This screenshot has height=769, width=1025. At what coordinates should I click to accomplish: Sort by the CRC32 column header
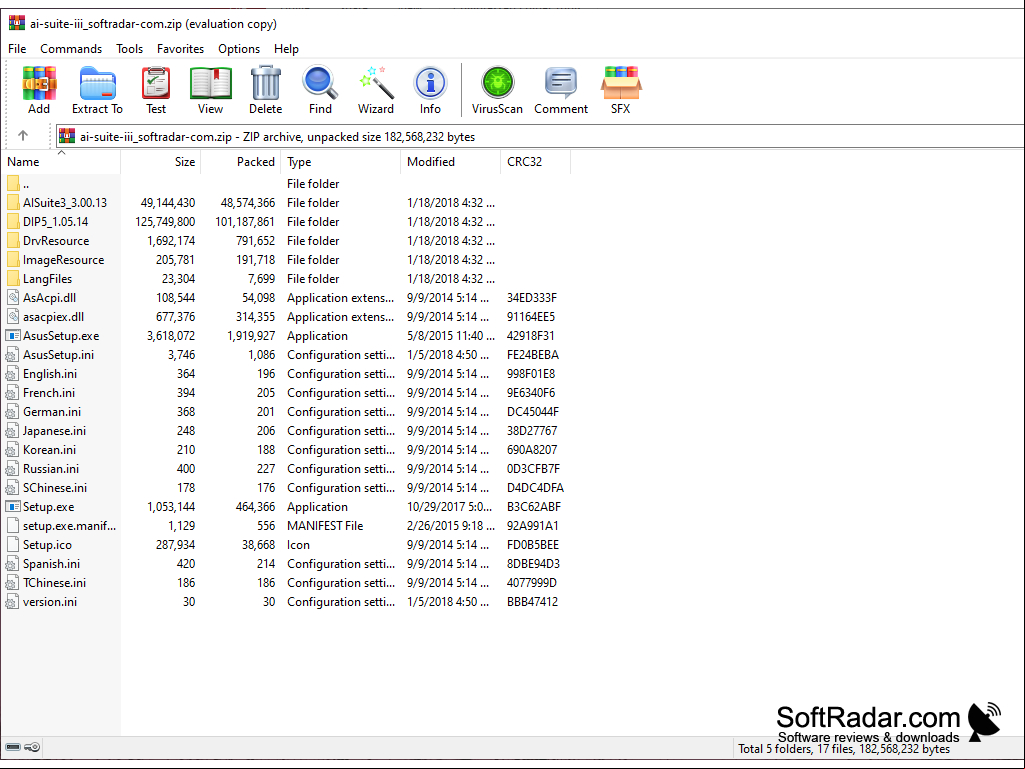coord(535,162)
